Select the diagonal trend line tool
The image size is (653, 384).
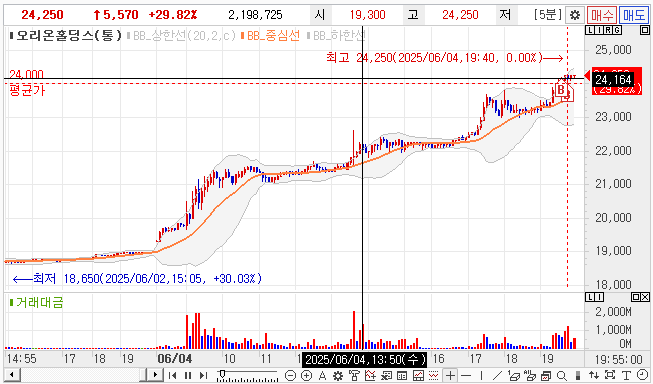498,375
